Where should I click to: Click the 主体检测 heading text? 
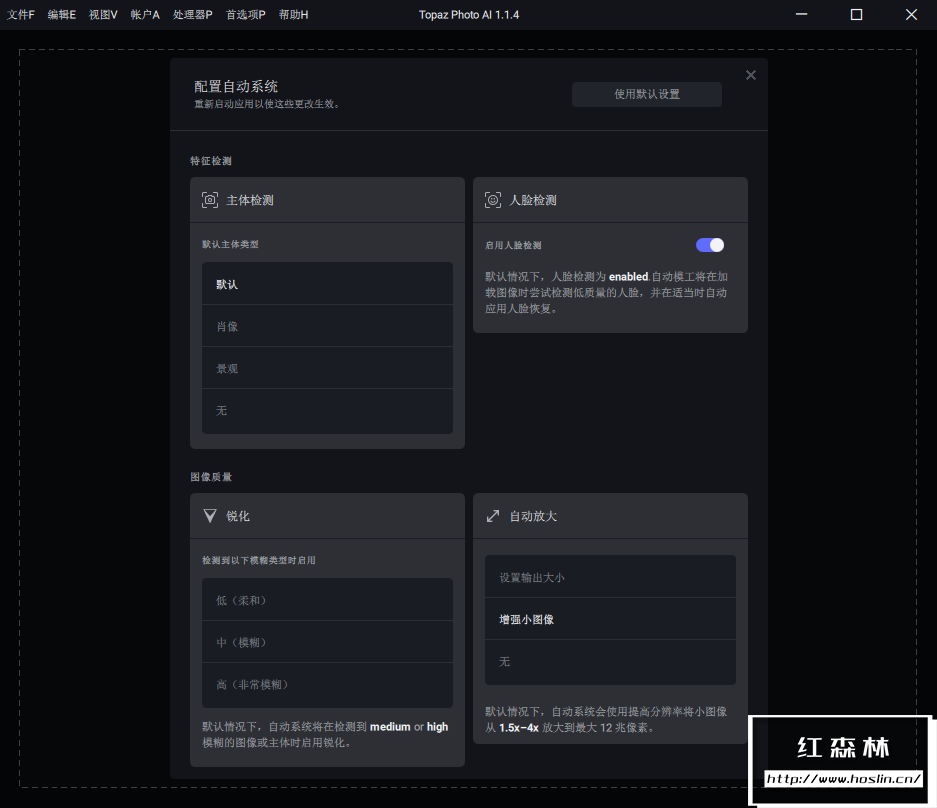(x=250, y=200)
